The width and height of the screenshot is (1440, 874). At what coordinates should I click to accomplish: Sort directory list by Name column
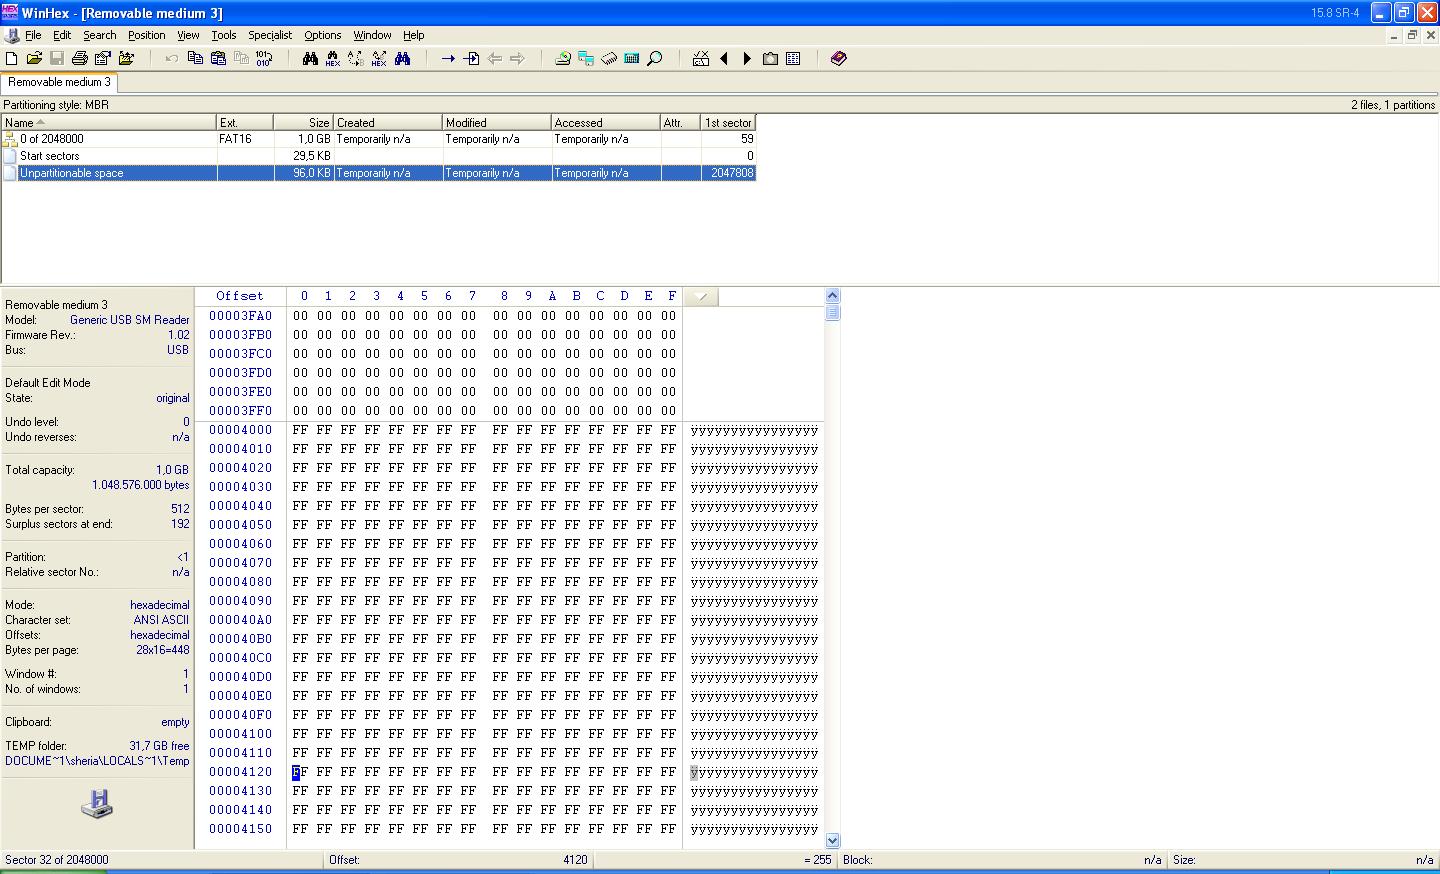coord(109,123)
